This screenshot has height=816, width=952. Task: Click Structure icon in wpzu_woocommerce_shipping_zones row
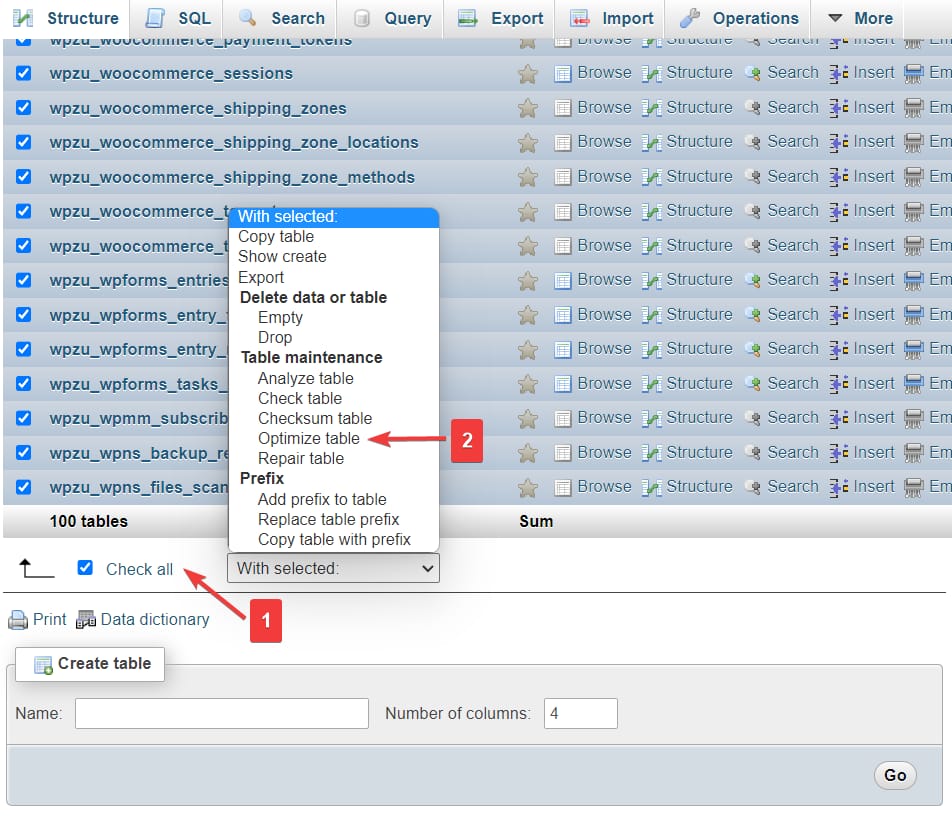point(651,109)
